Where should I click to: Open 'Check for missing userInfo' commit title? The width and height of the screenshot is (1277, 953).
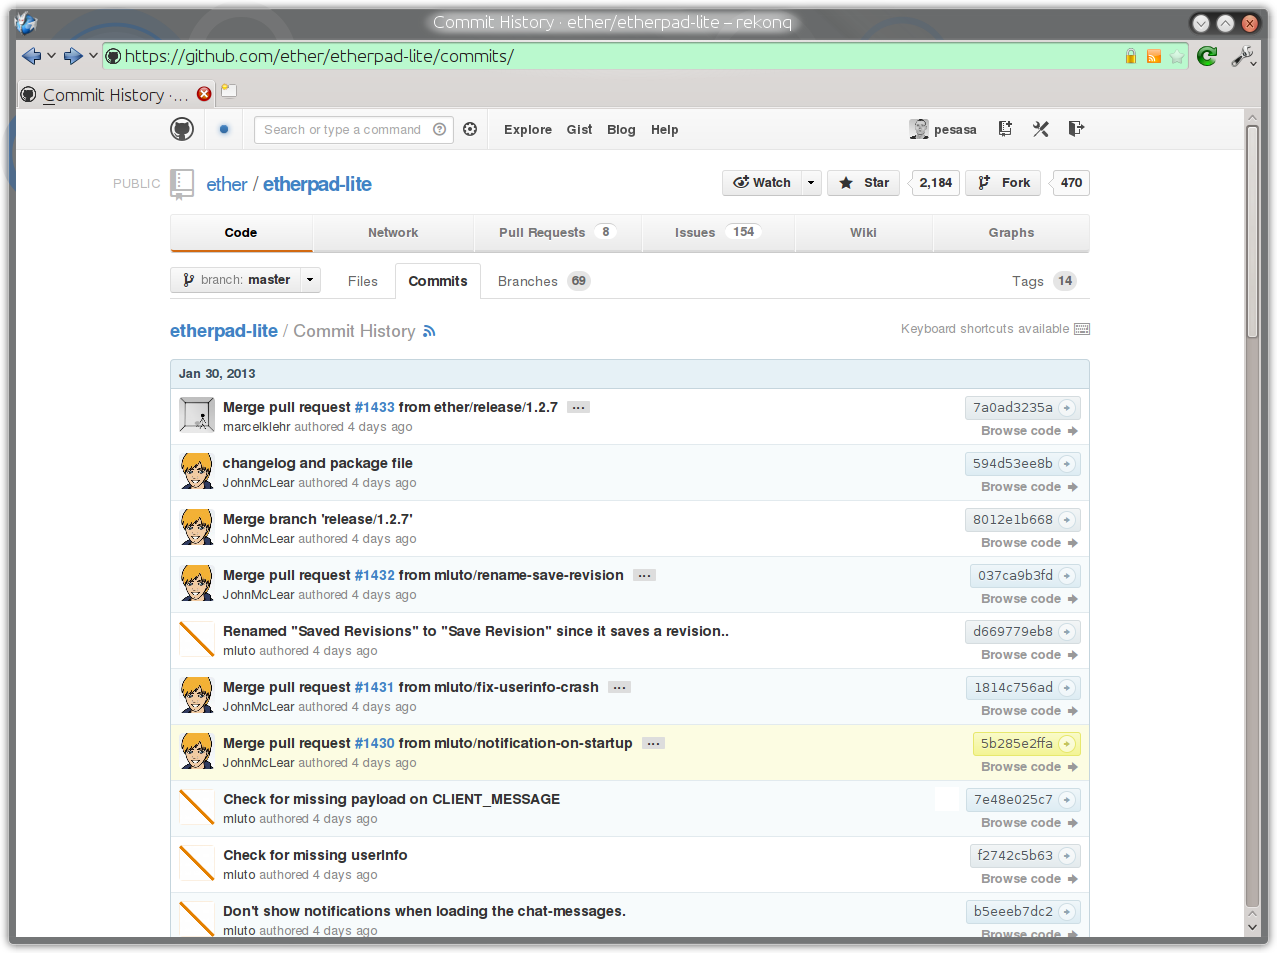[315, 855]
